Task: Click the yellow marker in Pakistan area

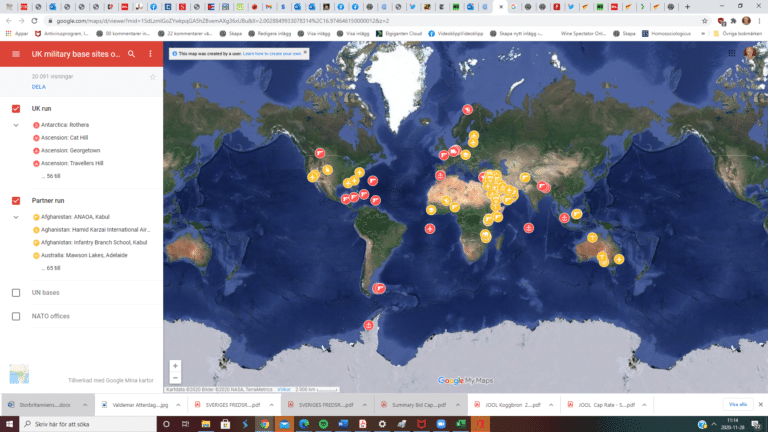Action: (525, 177)
